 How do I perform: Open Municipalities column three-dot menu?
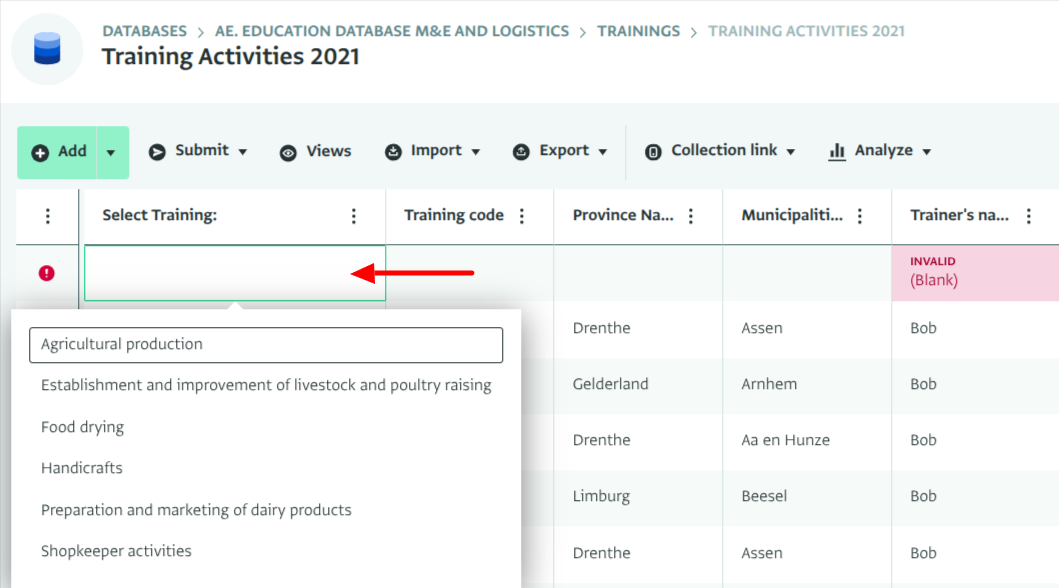pyautogui.click(x=860, y=216)
